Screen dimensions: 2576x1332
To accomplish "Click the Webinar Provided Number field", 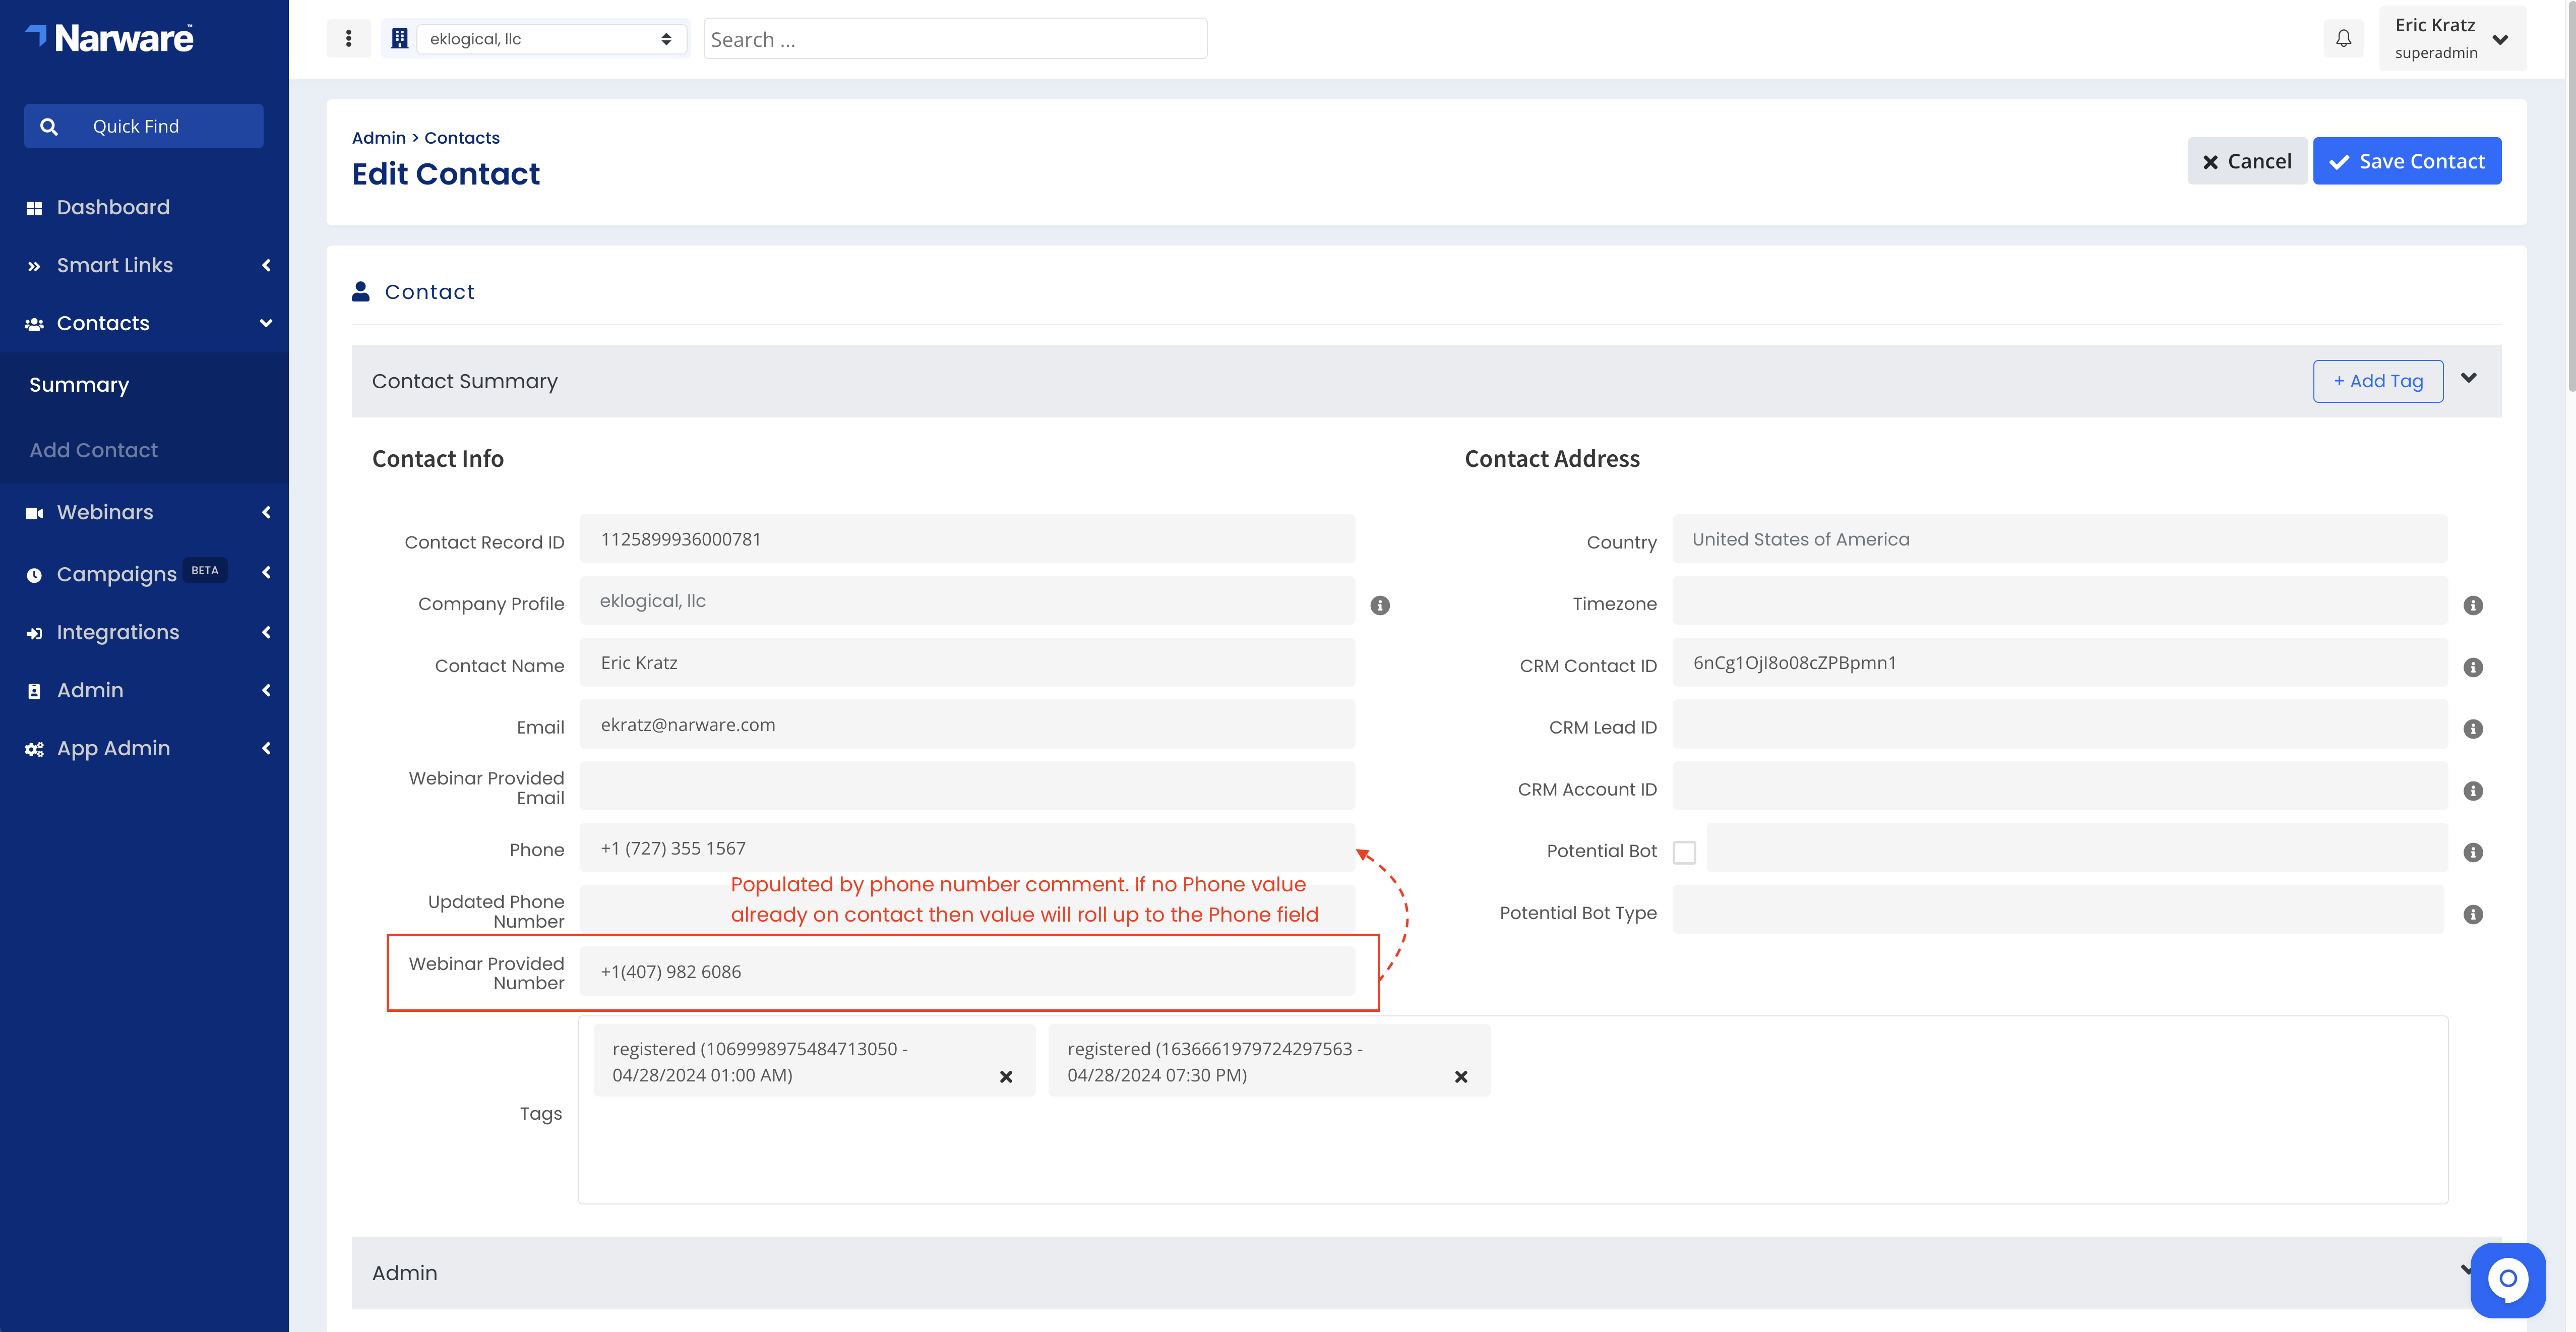I will (967, 972).
